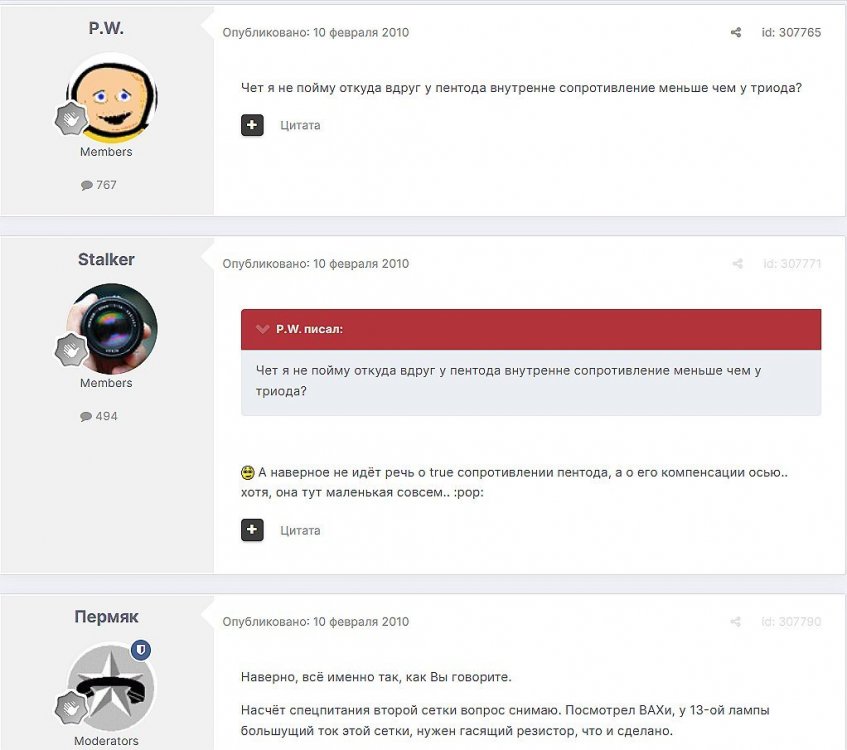Click rank badge on P.W.'s avatar
This screenshot has height=750, width=847.
[71, 119]
